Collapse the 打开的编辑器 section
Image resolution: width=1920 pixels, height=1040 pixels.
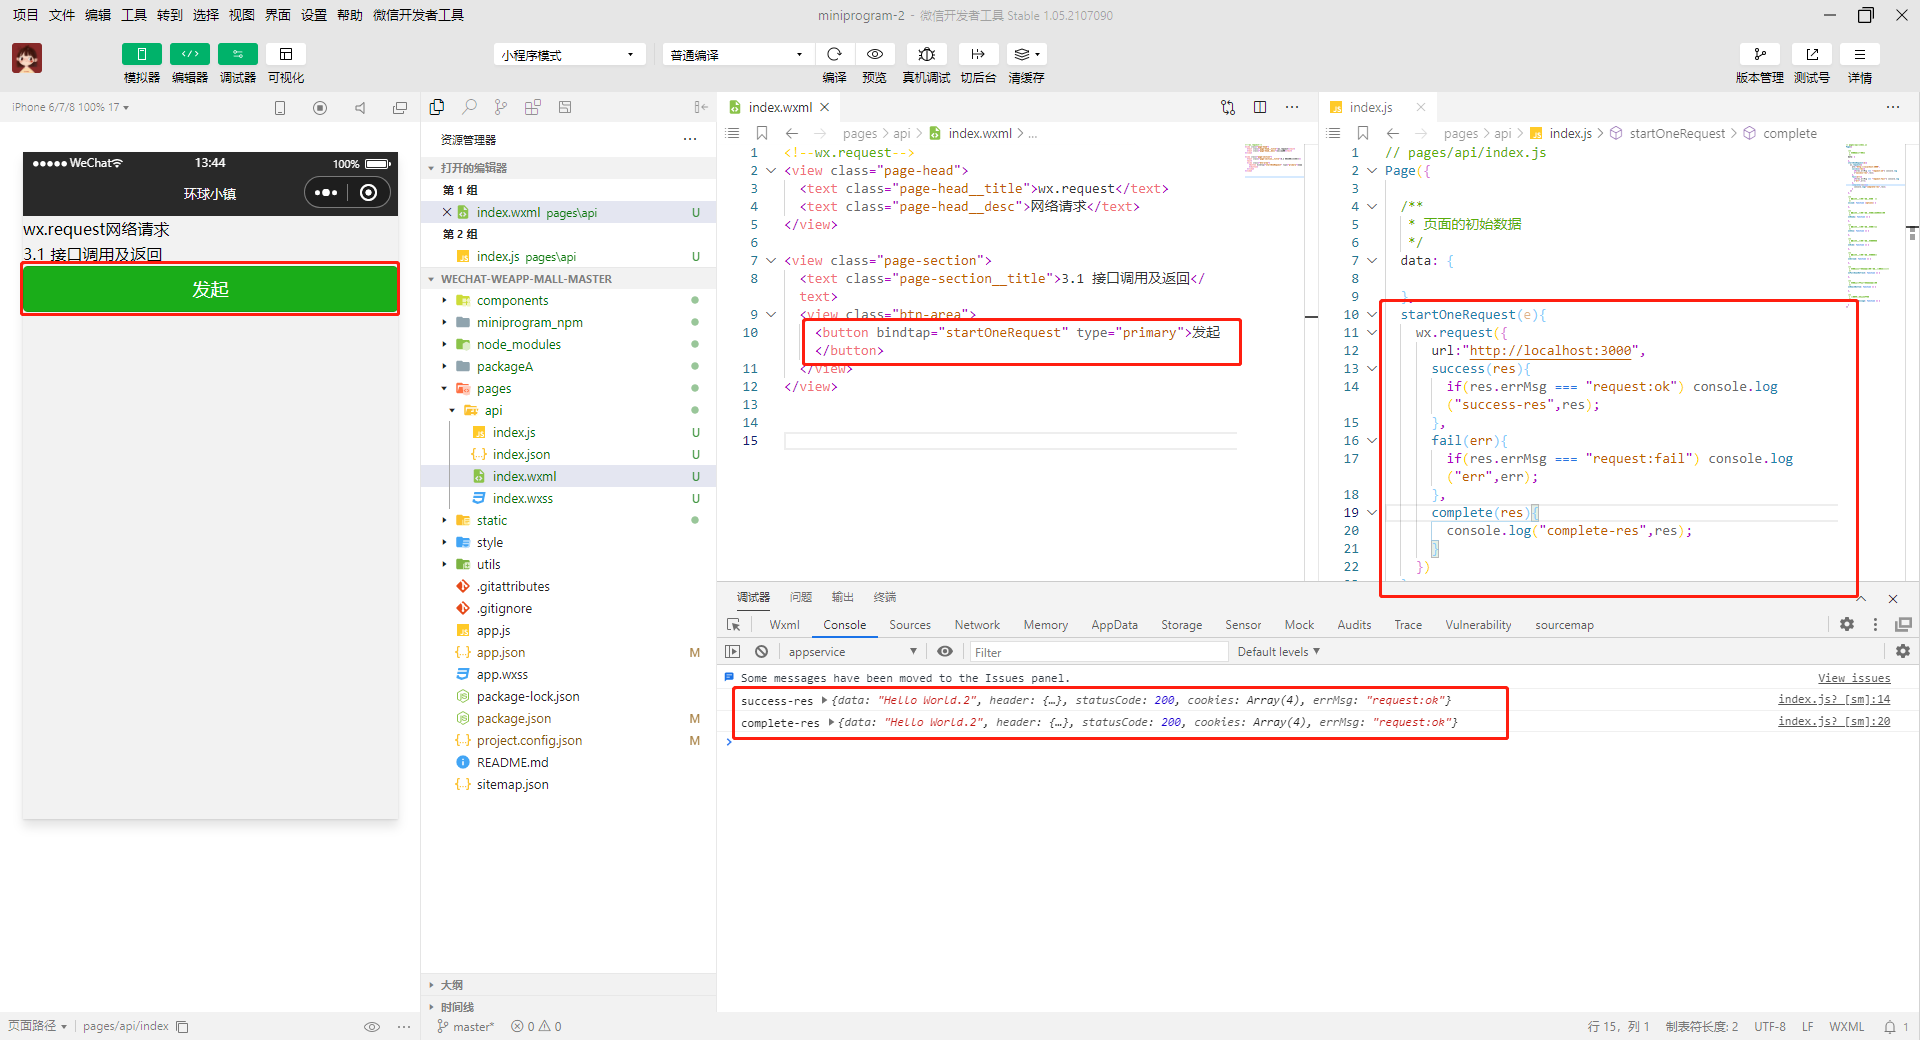click(568, 168)
